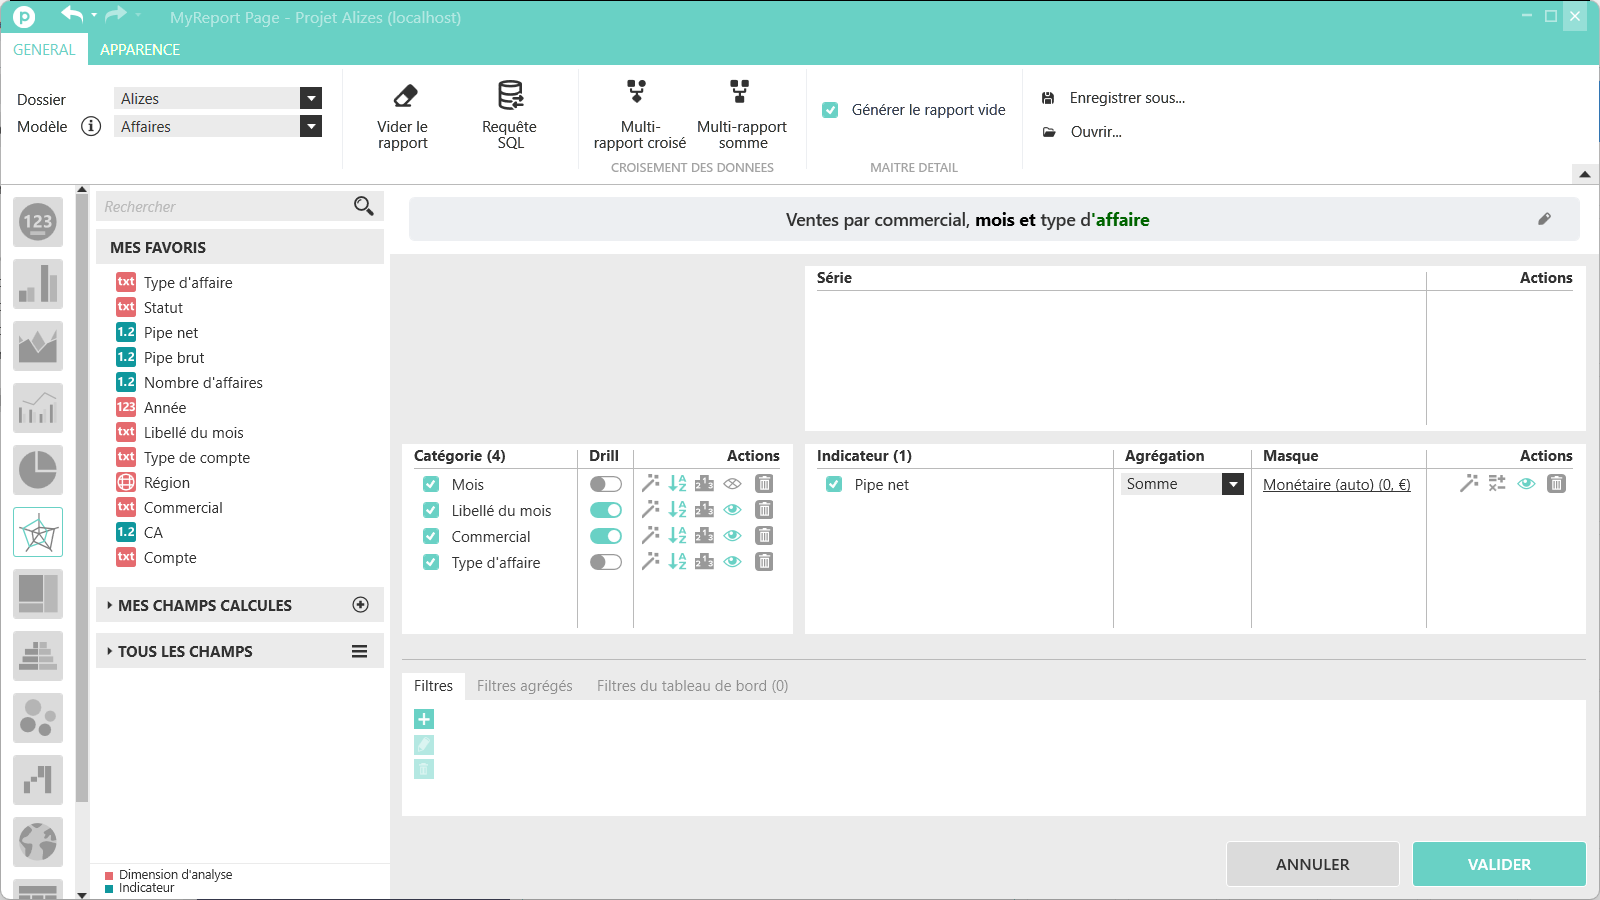The height and width of the screenshot is (900, 1600).
Task: Show the hidden Mois category via eye icon
Action: click(x=733, y=484)
